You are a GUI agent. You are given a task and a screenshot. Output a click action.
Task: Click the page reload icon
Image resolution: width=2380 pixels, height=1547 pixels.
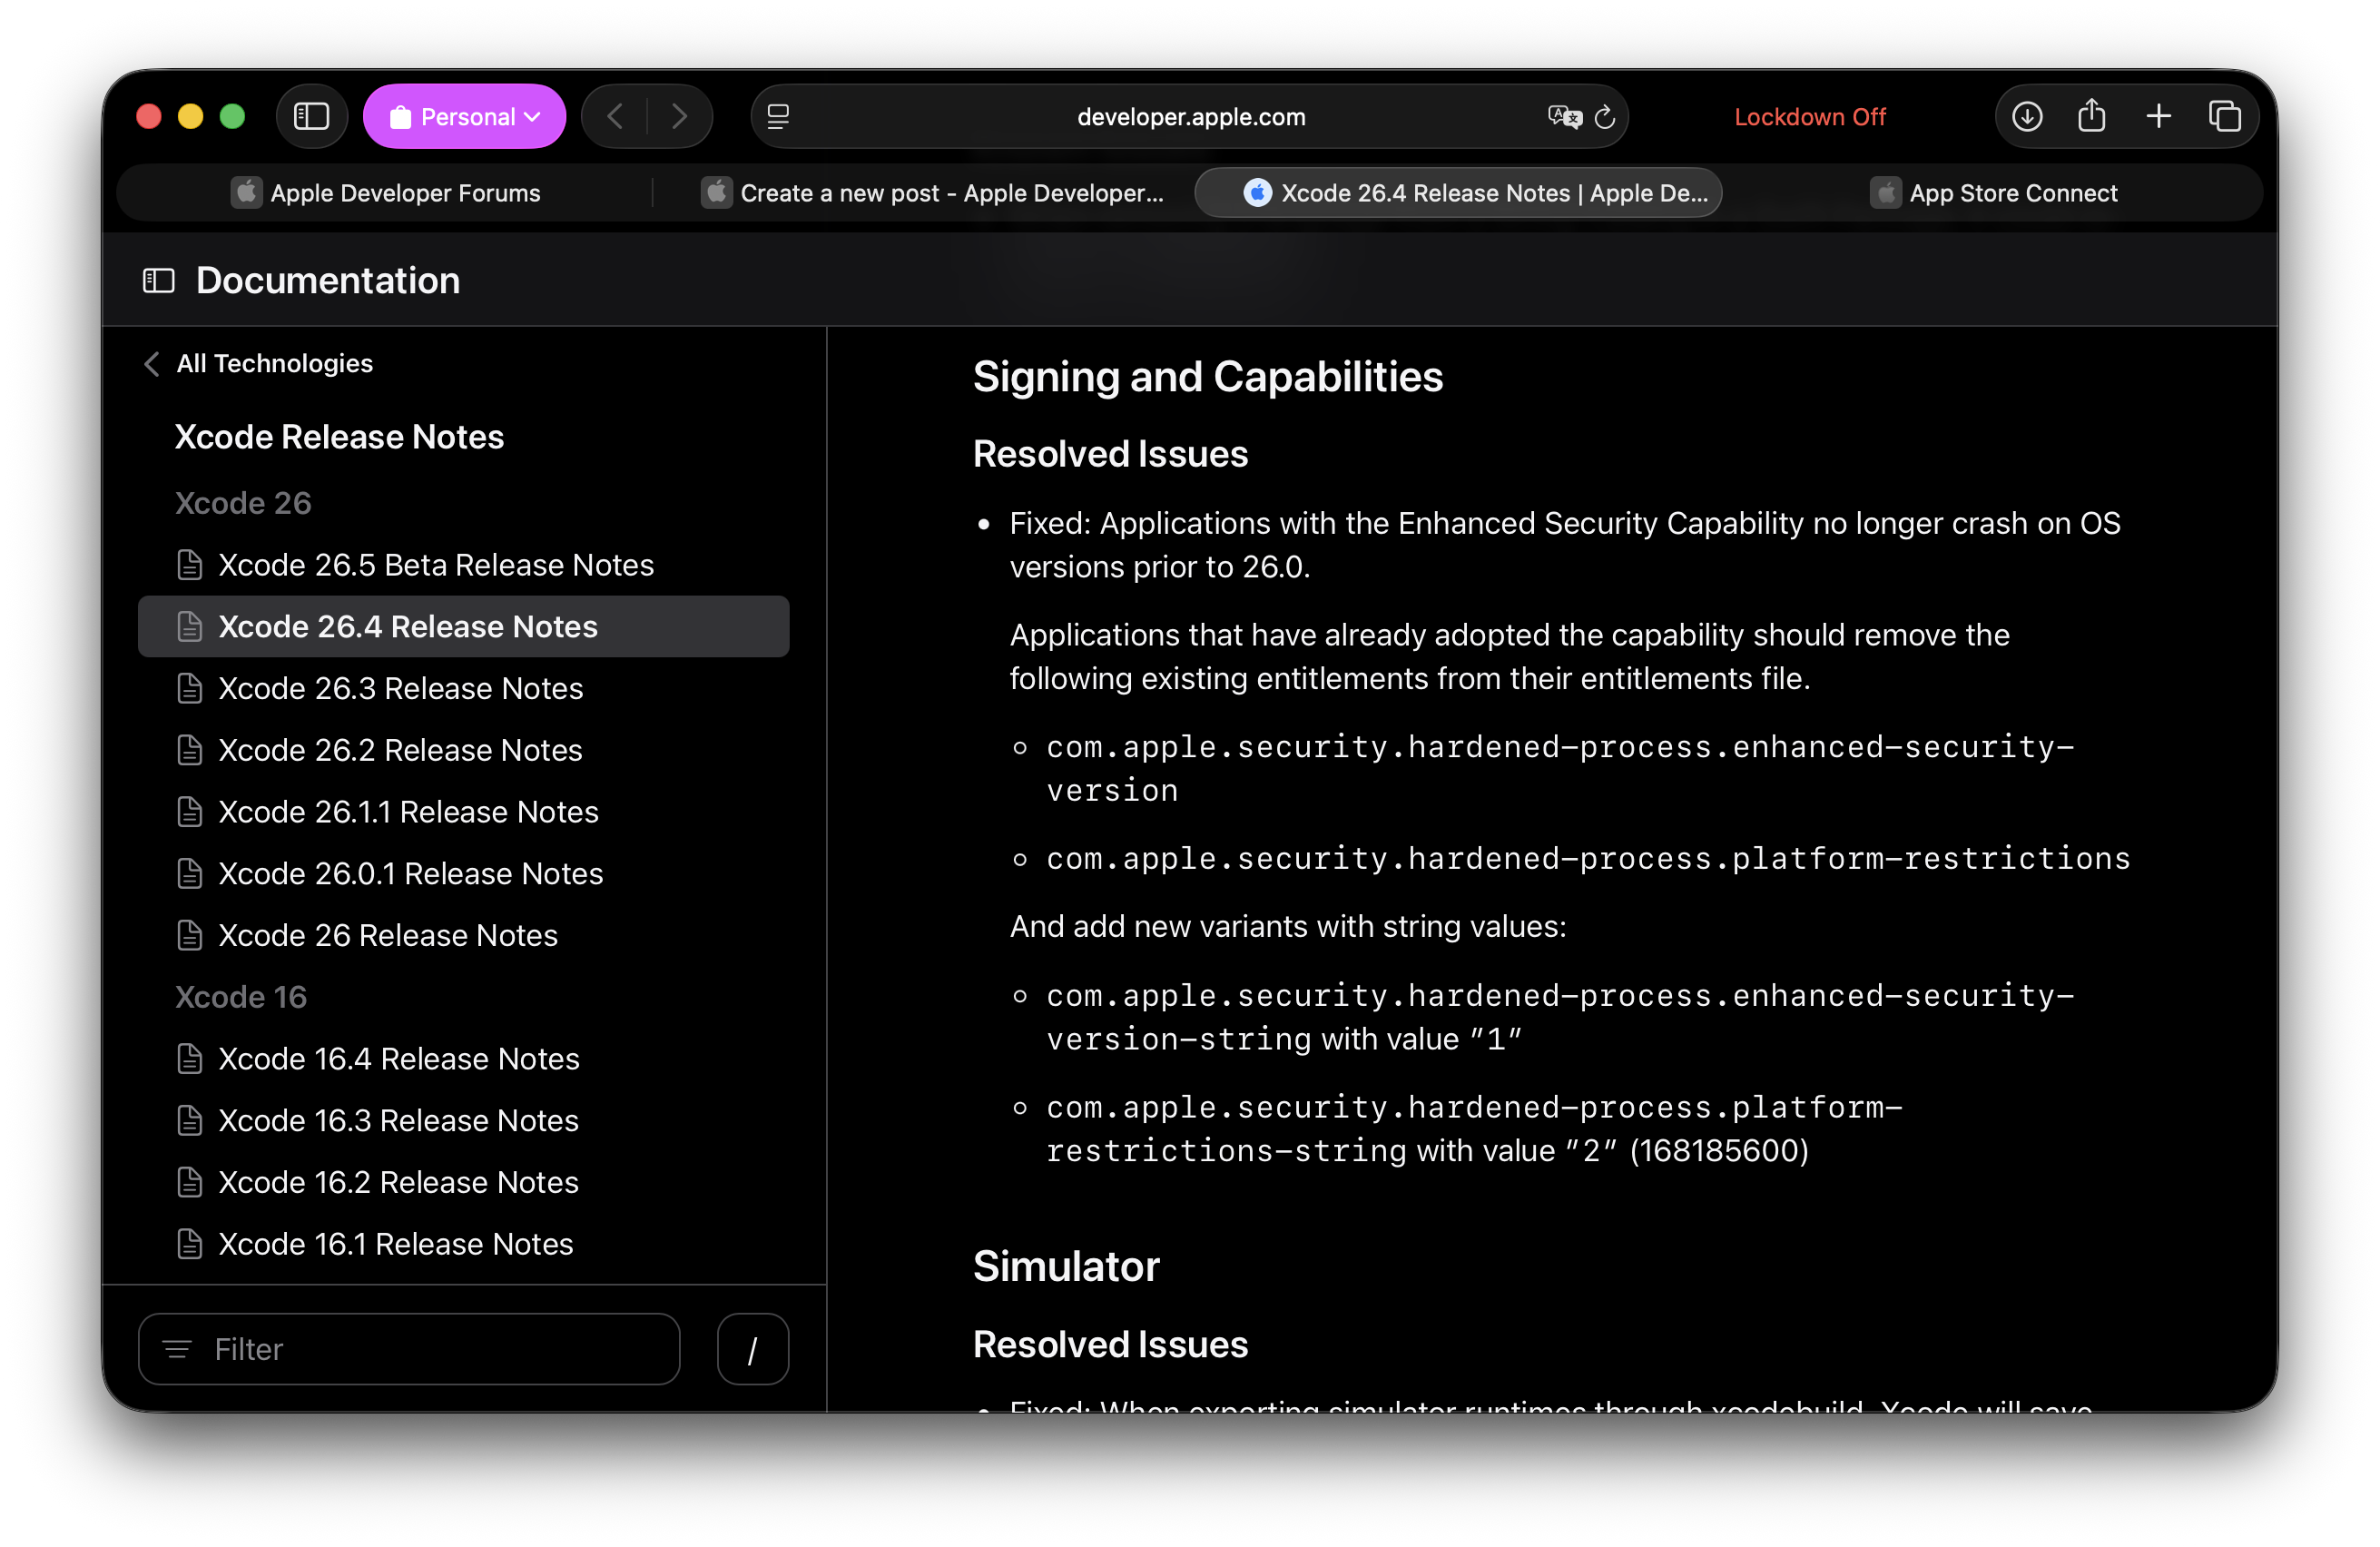(x=1605, y=117)
